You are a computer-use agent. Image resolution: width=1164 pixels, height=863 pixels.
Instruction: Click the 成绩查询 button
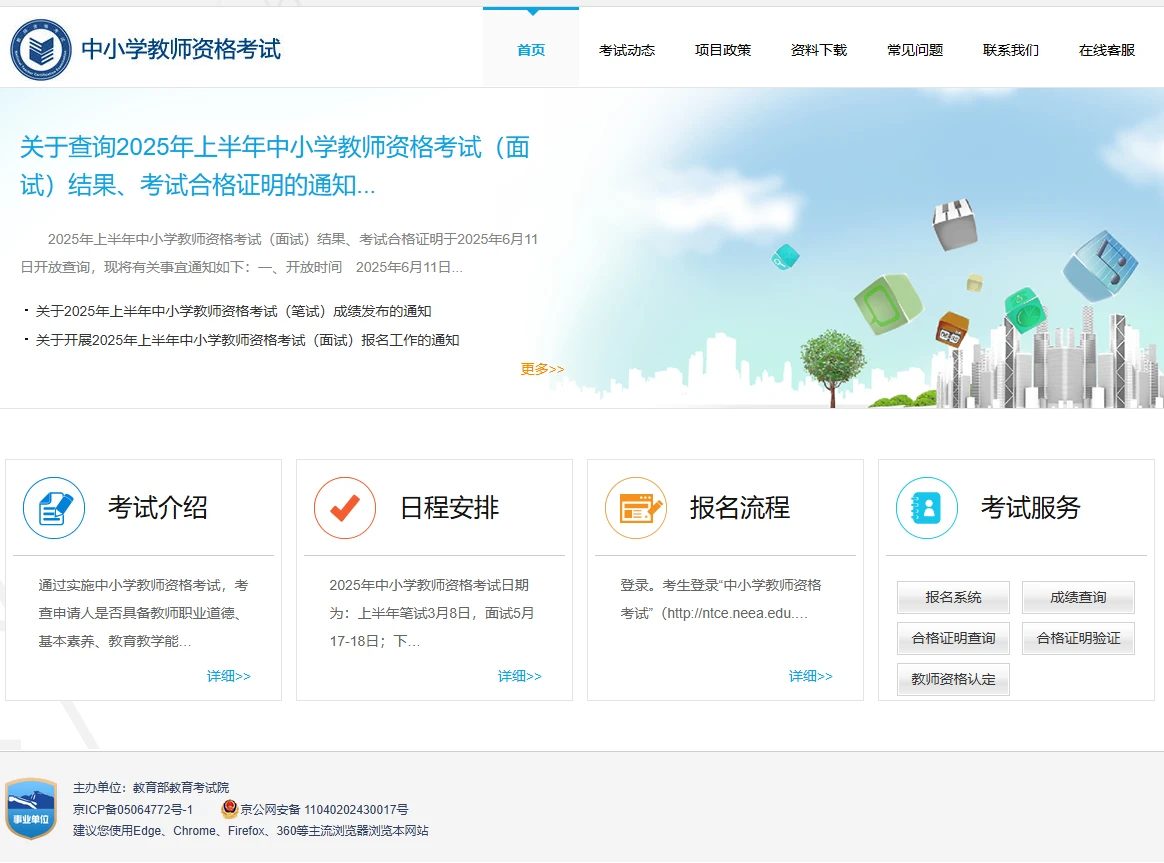pyautogui.click(x=1077, y=597)
